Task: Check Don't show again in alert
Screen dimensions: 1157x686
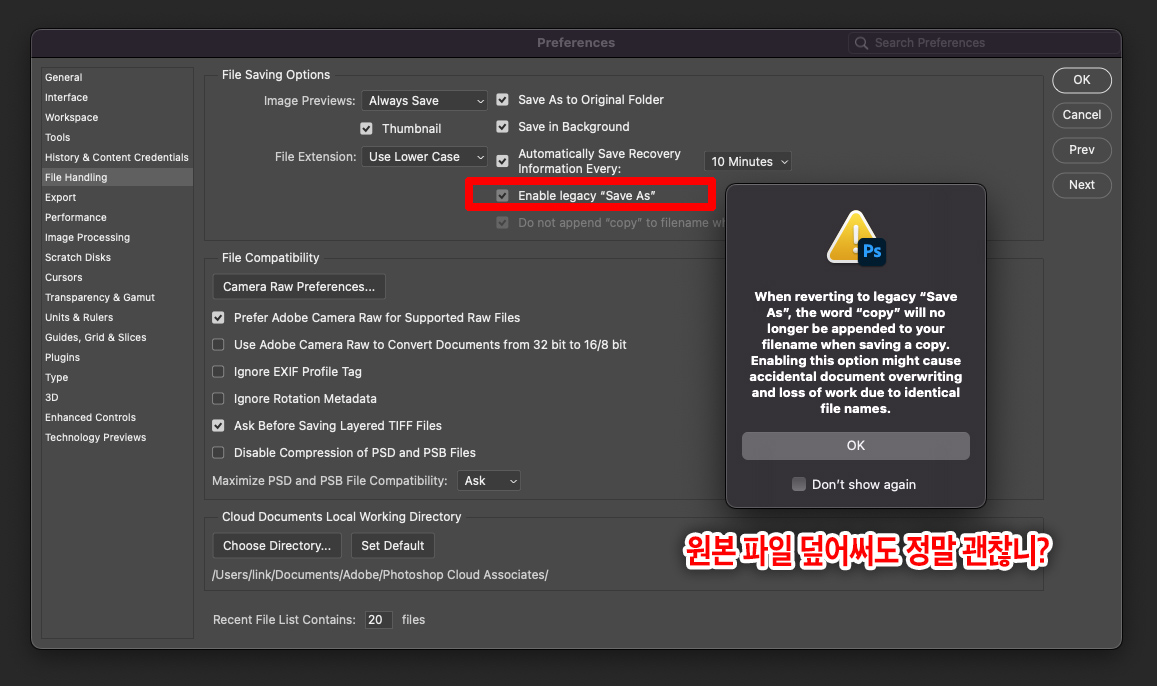Action: [798, 484]
